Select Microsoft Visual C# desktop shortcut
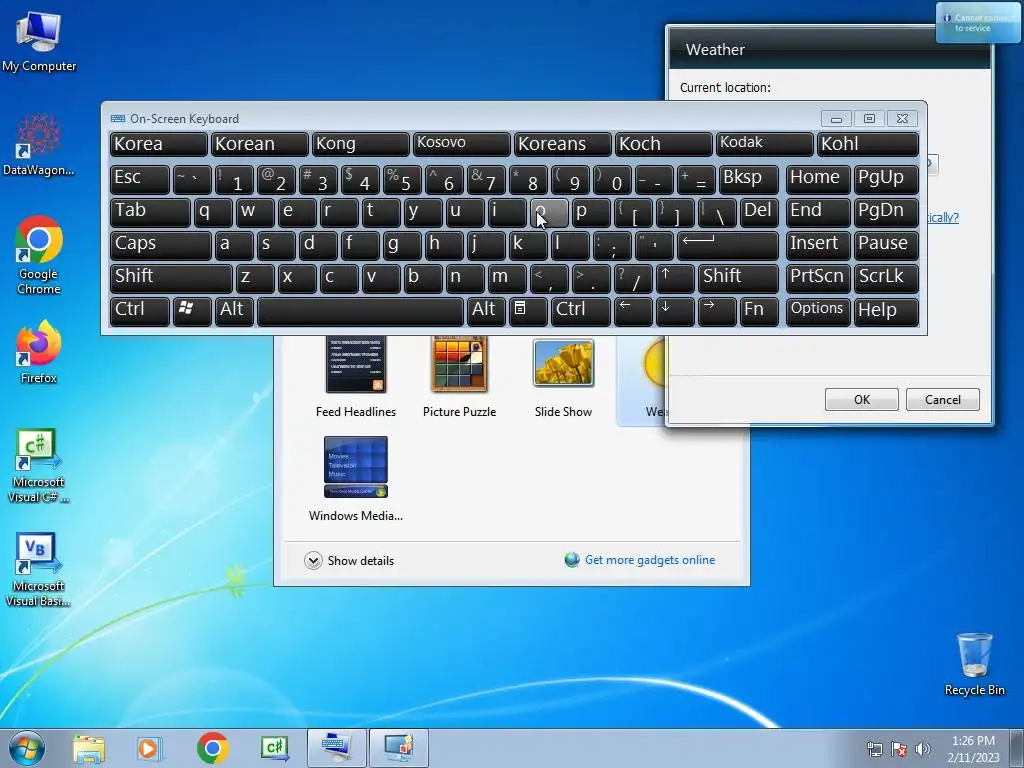Image resolution: width=1024 pixels, height=768 pixels. click(38, 466)
